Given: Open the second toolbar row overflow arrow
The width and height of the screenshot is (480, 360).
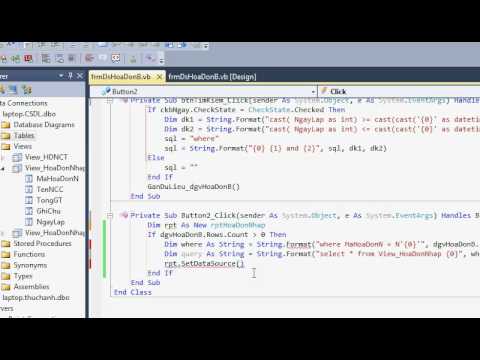Looking at the screenshot, I should coord(162,60).
